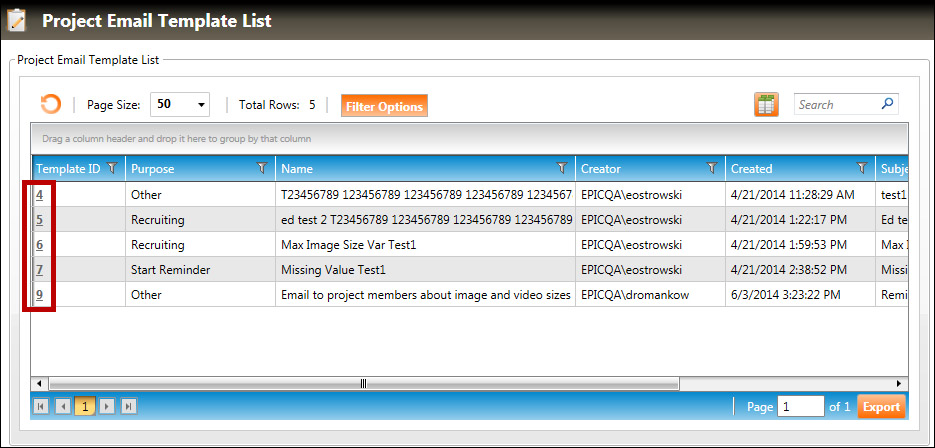Click the Search text field
Image resolution: width=935 pixels, height=448 pixels.
836,104
